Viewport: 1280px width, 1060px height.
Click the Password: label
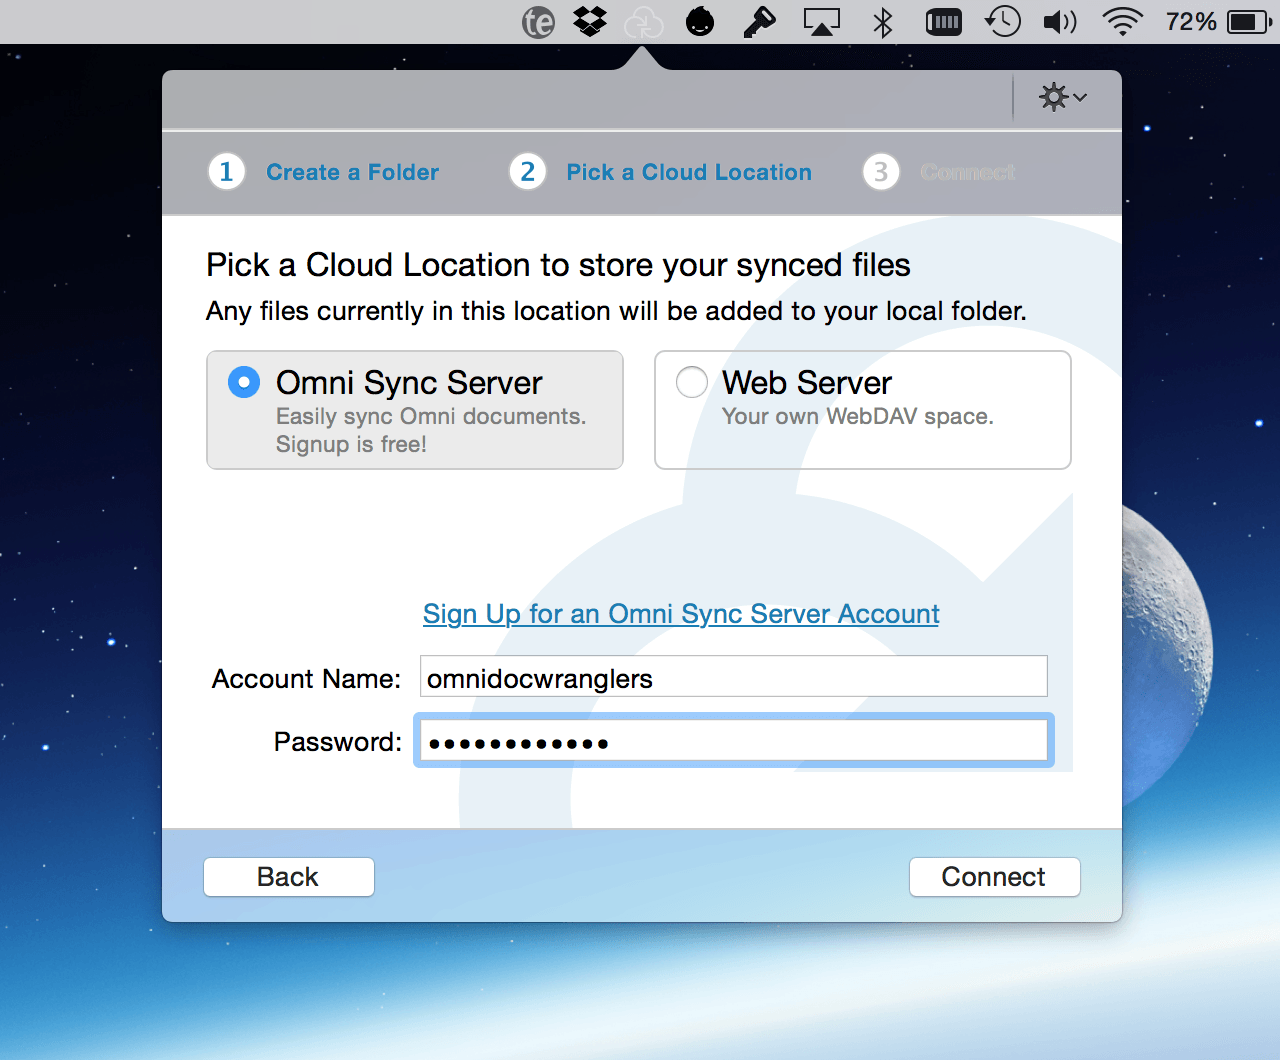coord(338,742)
